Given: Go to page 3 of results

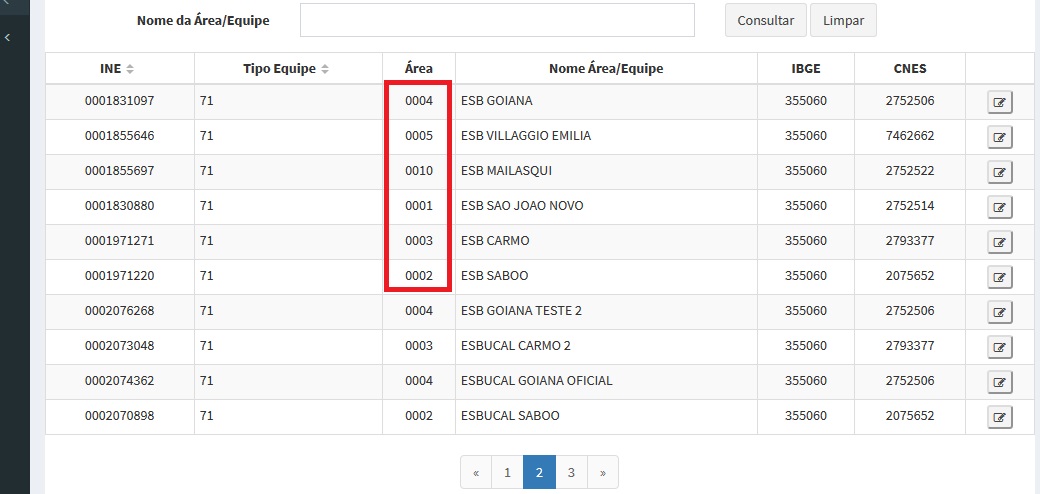Looking at the screenshot, I should [571, 472].
